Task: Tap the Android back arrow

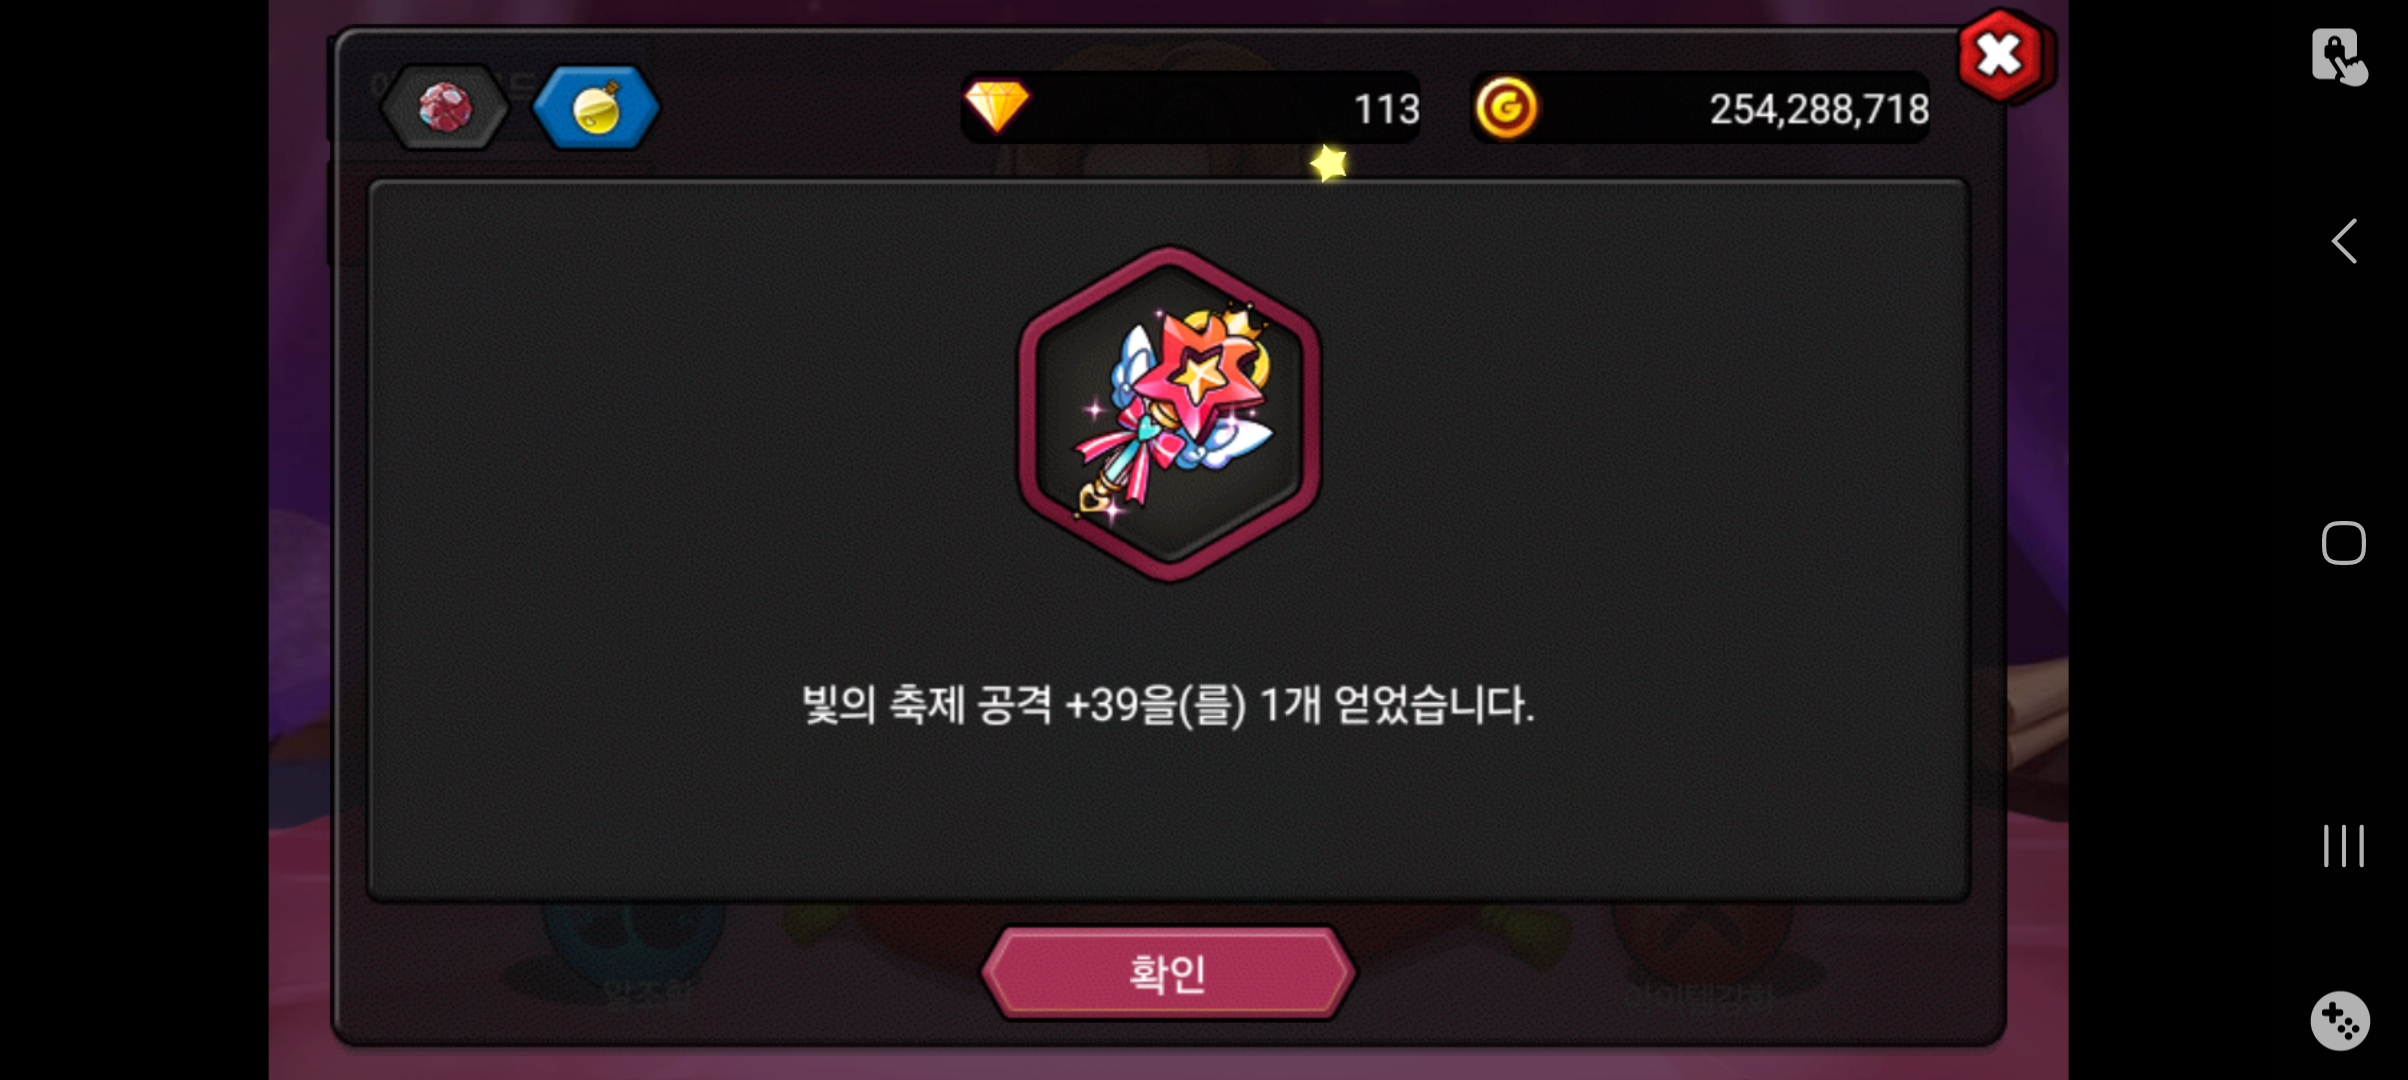Action: [2343, 241]
